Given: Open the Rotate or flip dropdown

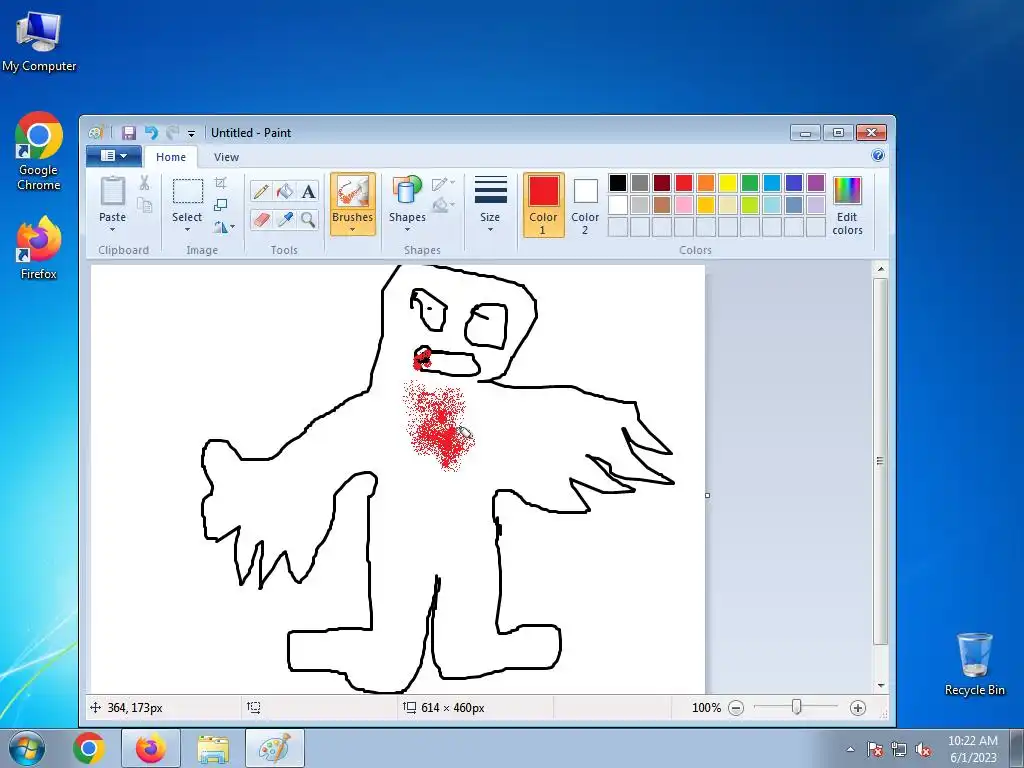Looking at the screenshot, I should coord(223,227).
